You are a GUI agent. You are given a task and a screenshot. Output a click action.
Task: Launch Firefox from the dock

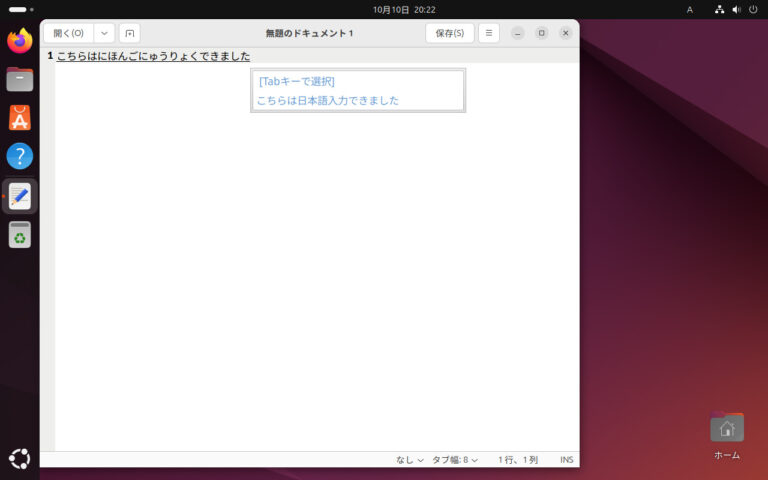pyautogui.click(x=19, y=42)
